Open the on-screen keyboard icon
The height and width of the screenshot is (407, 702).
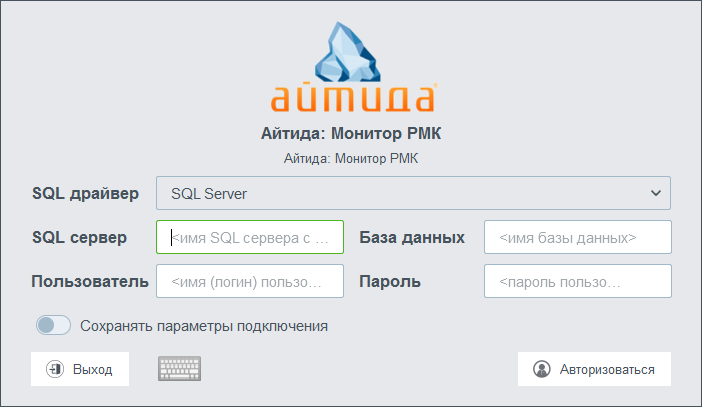180,369
